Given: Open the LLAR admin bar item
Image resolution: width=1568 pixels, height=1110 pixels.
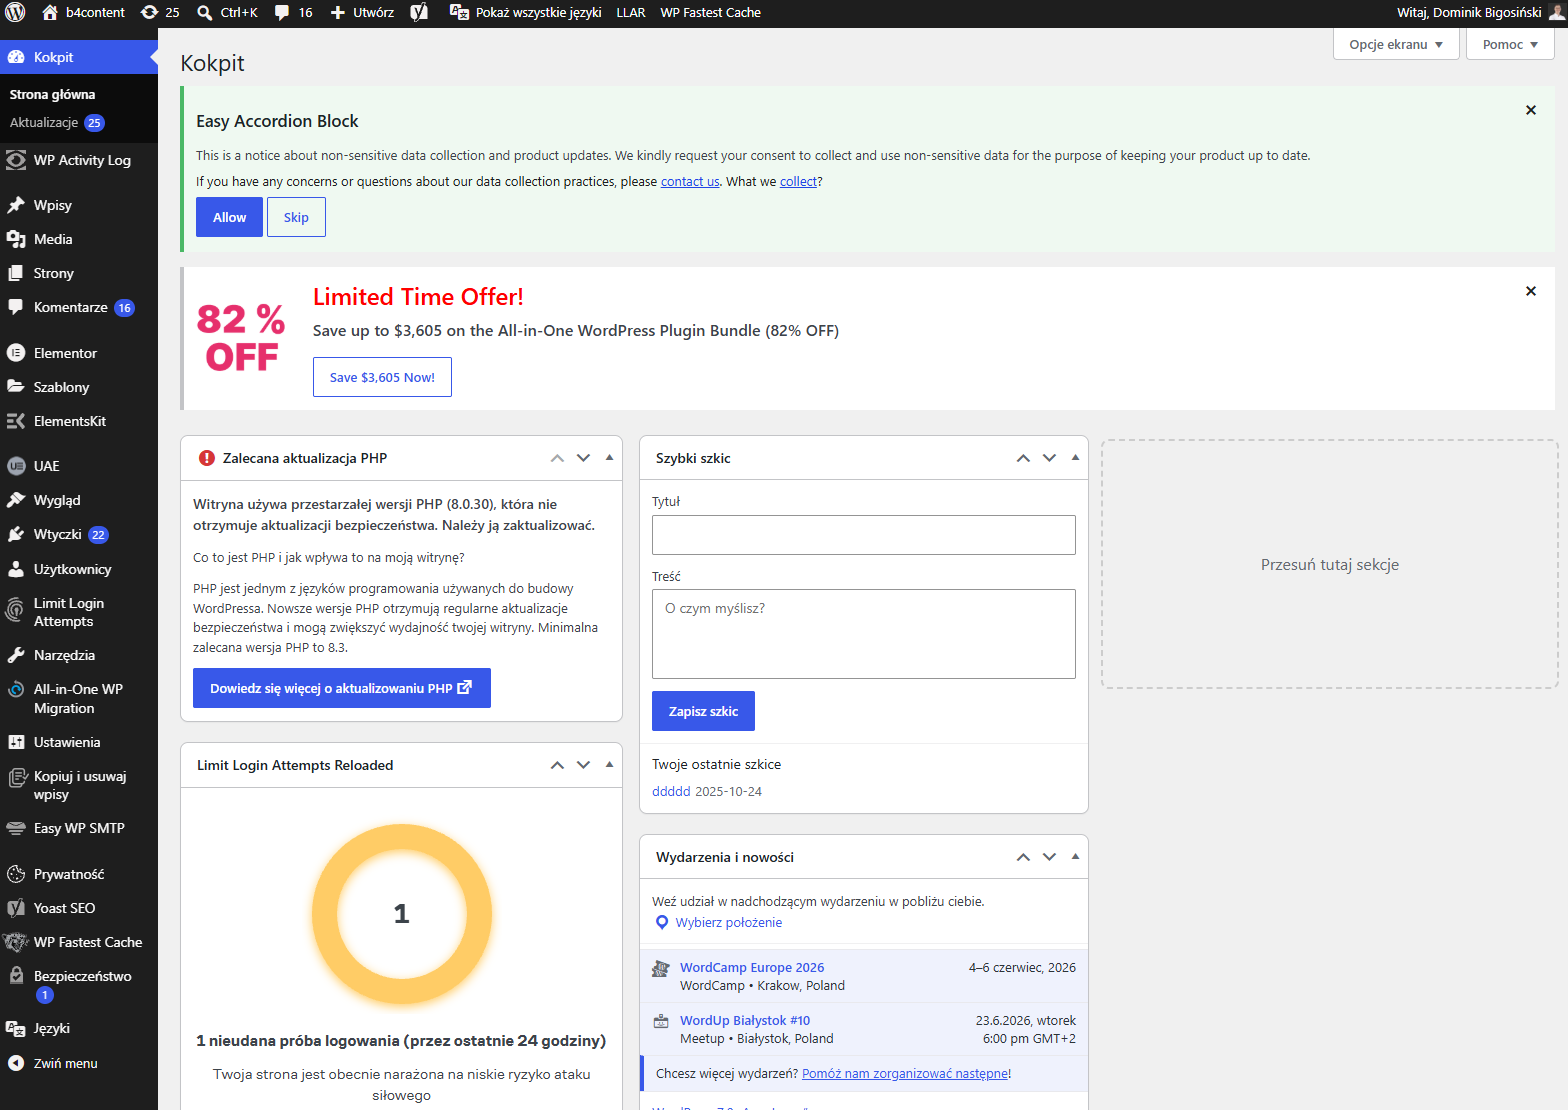Looking at the screenshot, I should coord(631,12).
